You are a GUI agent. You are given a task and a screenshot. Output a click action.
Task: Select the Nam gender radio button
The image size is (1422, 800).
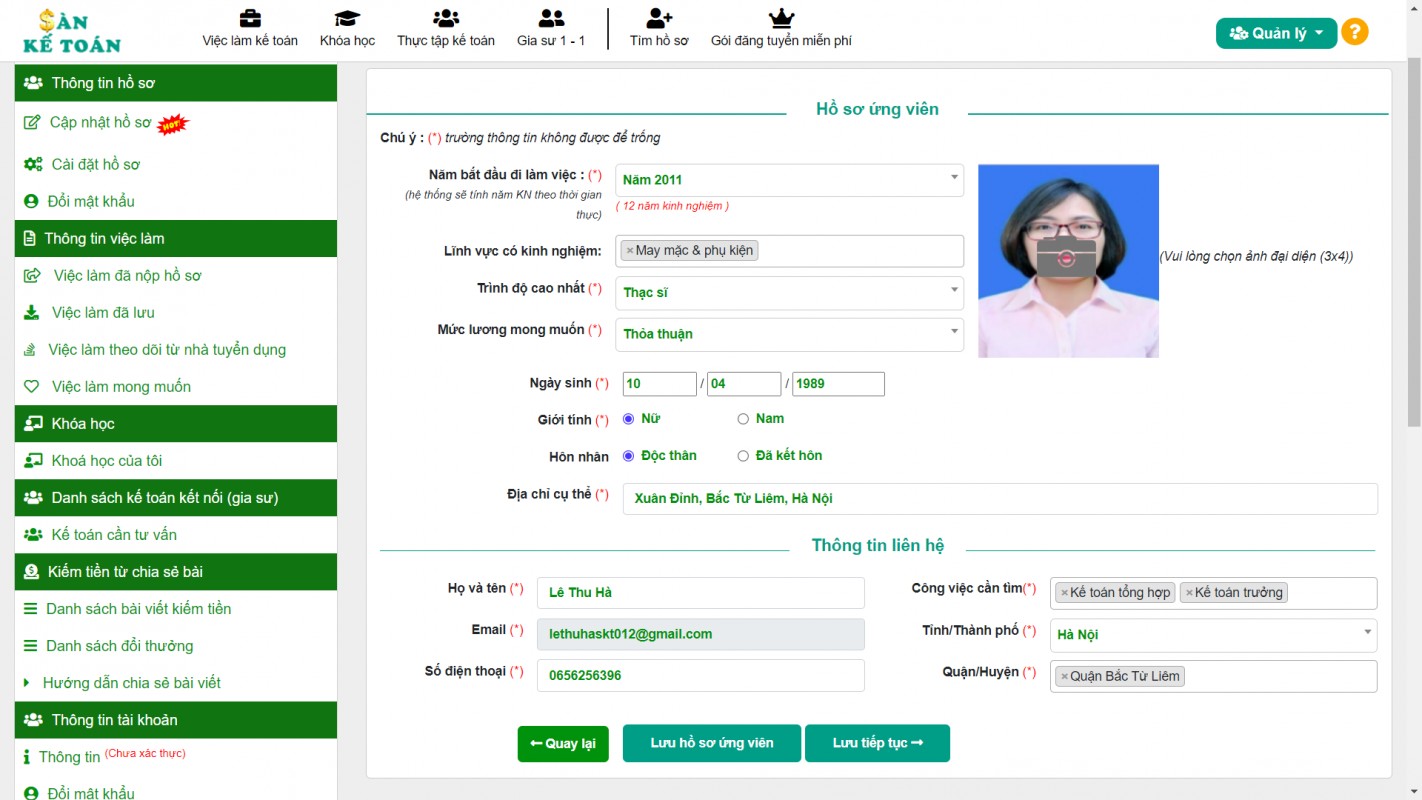743,419
